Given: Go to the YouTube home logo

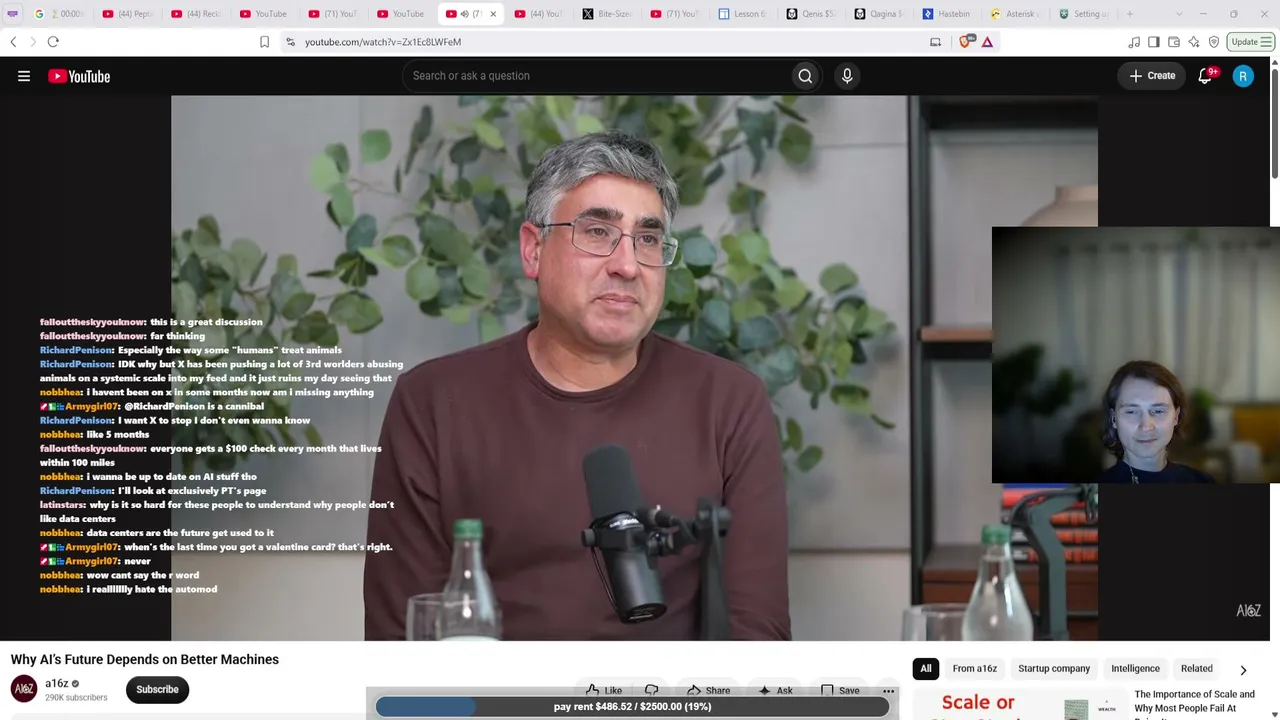Looking at the screenshot, I should coord(79,76).
